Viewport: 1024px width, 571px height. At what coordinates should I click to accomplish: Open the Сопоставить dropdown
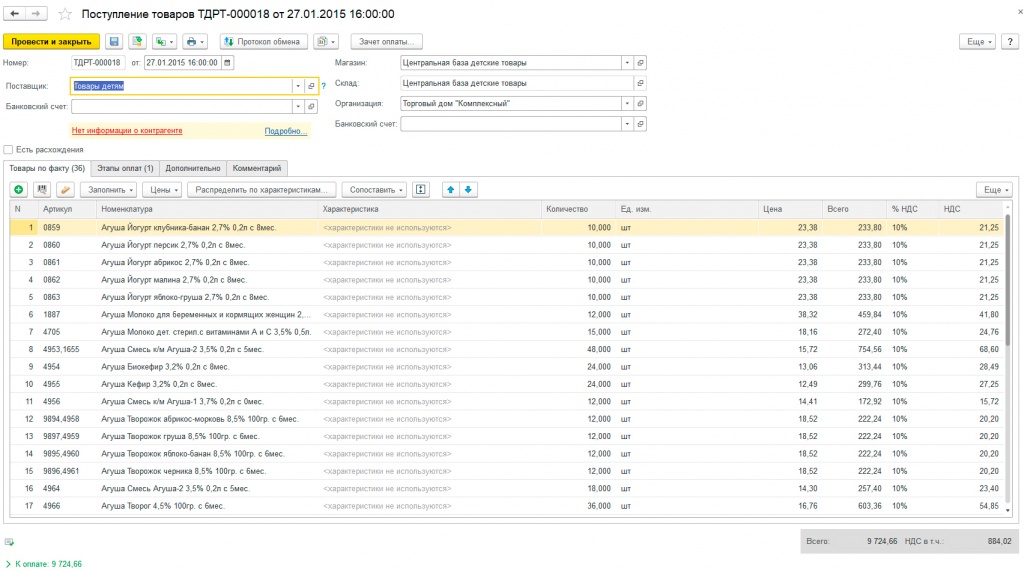[x=374, y=189]
